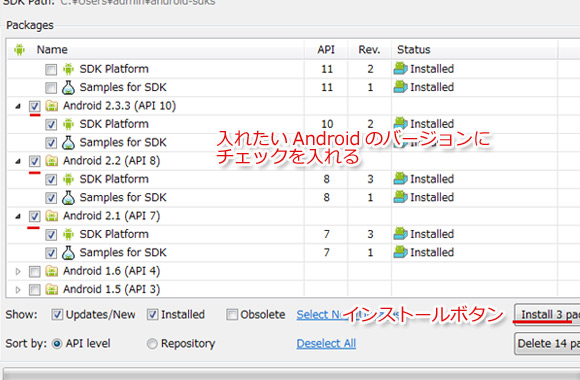Click the Android icon in Name header
The height and width of the screenshot is (380, 580).
19,49
